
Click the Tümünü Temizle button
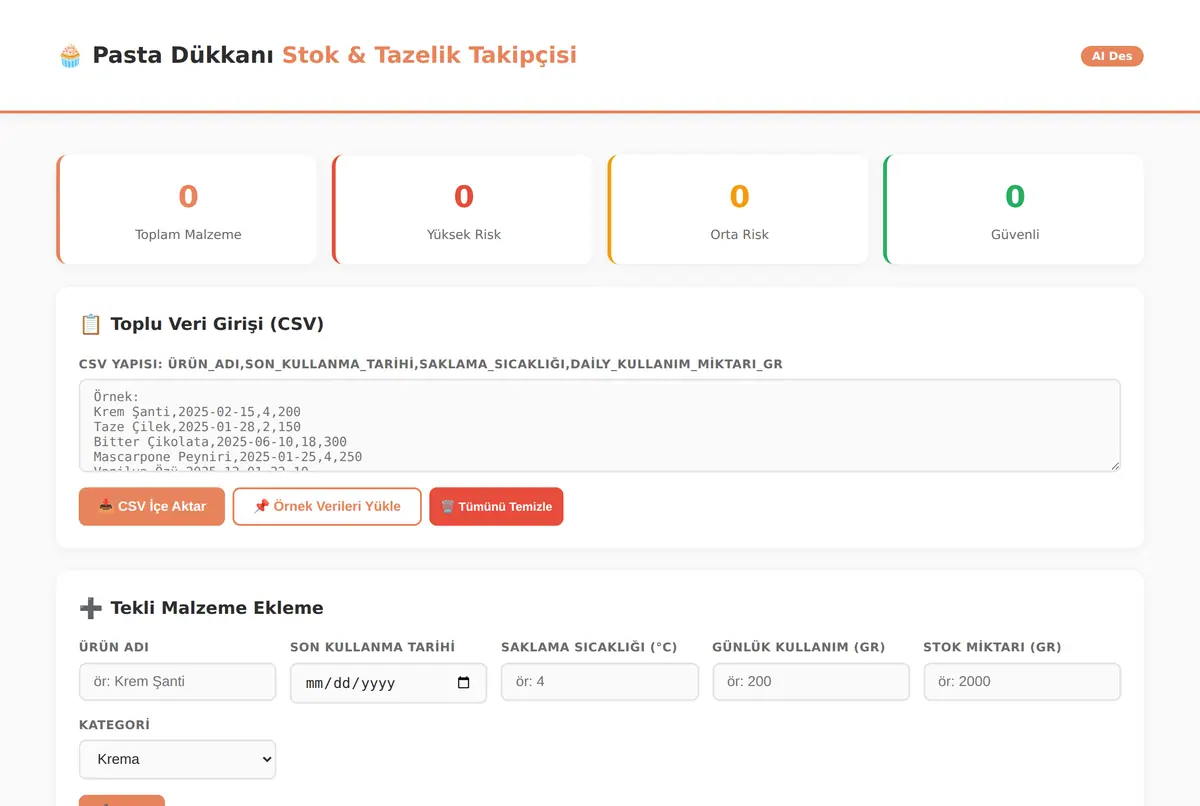point(496,506)
